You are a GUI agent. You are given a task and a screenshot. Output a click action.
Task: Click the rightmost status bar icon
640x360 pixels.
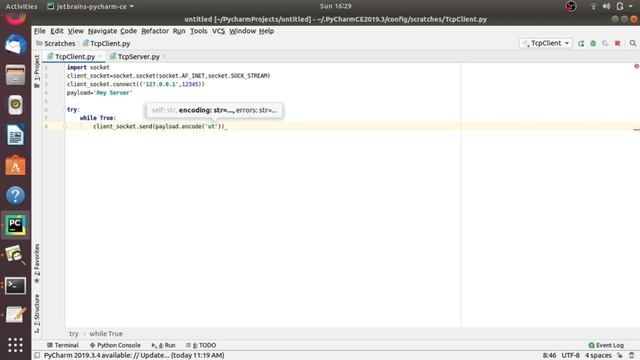coord(631,356)
